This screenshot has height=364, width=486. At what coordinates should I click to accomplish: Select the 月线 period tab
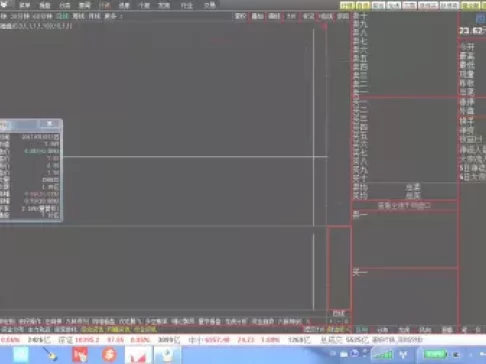click(x=94, y=16)
